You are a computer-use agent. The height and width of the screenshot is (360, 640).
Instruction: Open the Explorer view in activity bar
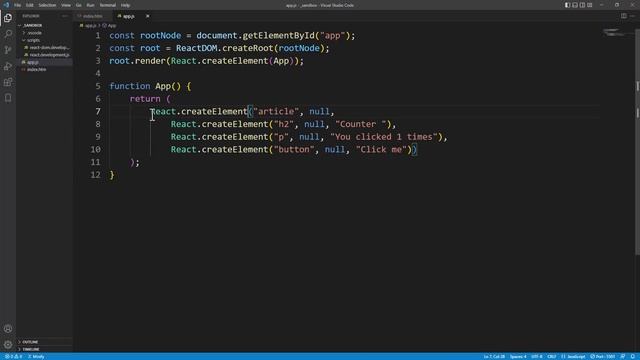click(x=8, y=18)
